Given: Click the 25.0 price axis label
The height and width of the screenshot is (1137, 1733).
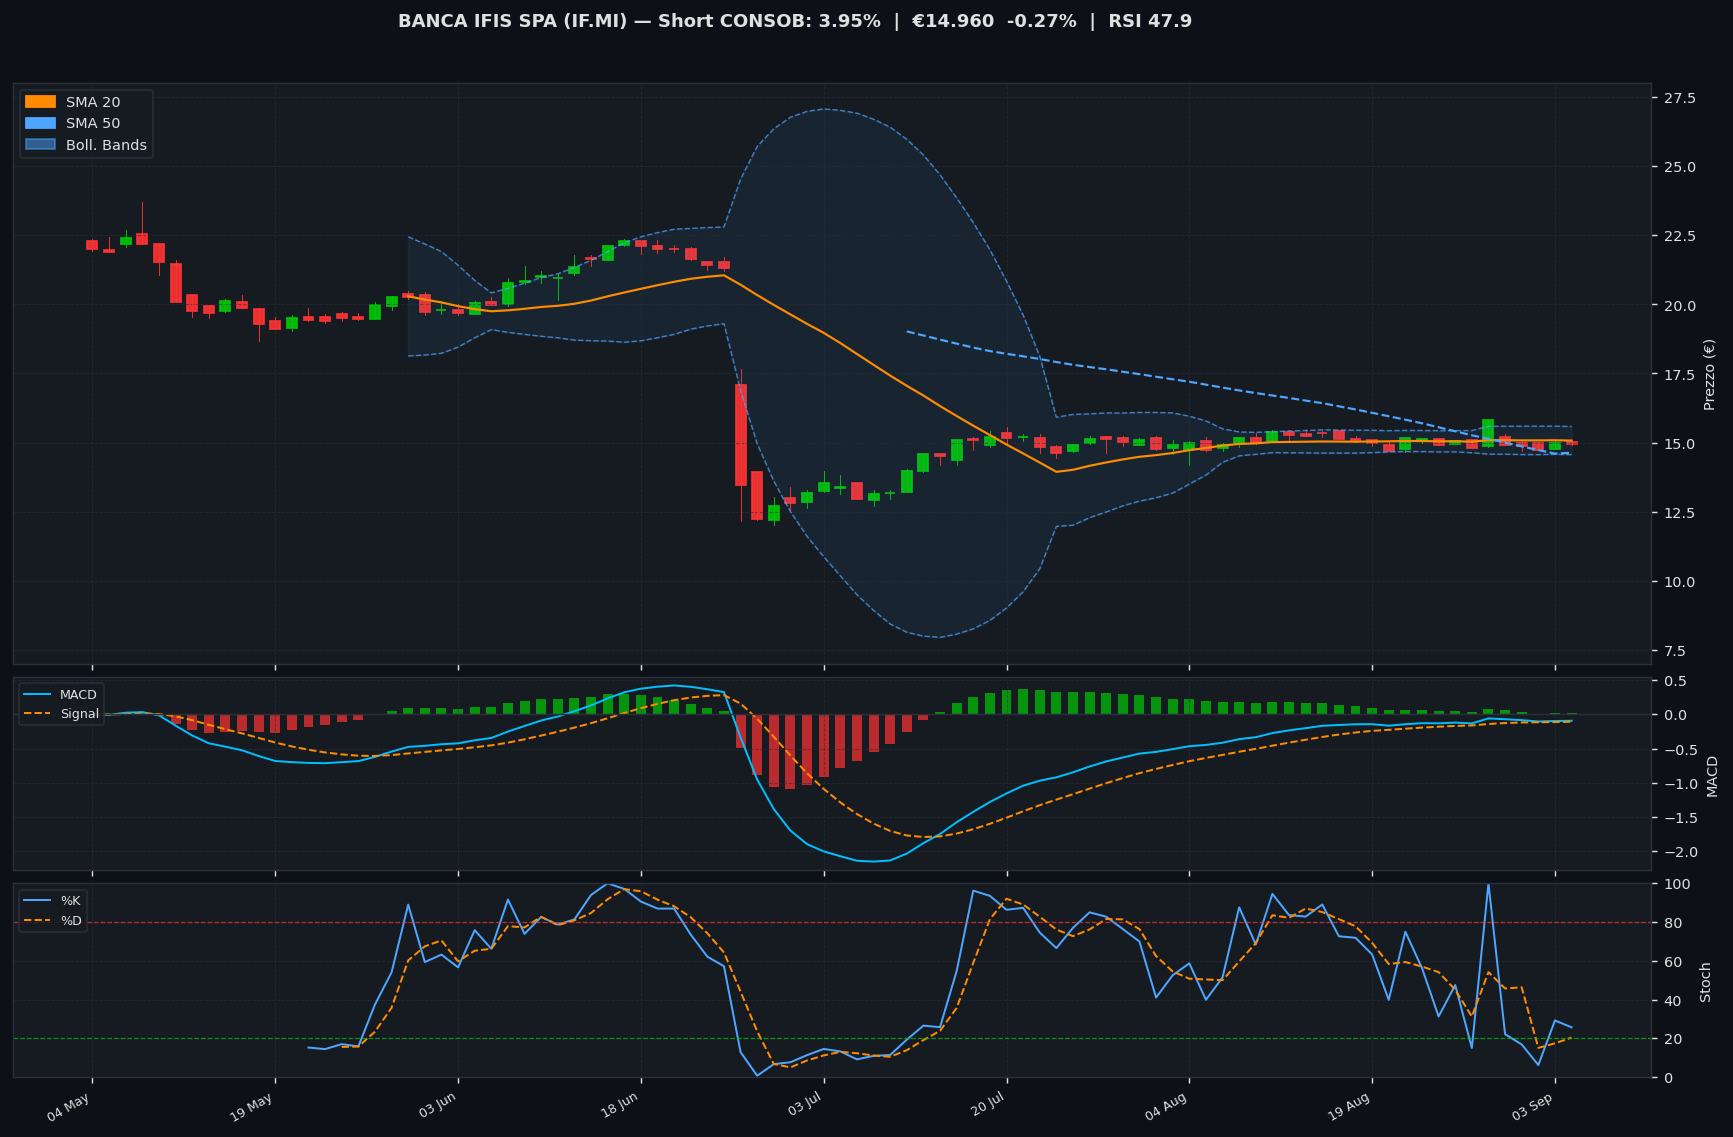Looking at the screenshot, I should [x=1679, y=167].
